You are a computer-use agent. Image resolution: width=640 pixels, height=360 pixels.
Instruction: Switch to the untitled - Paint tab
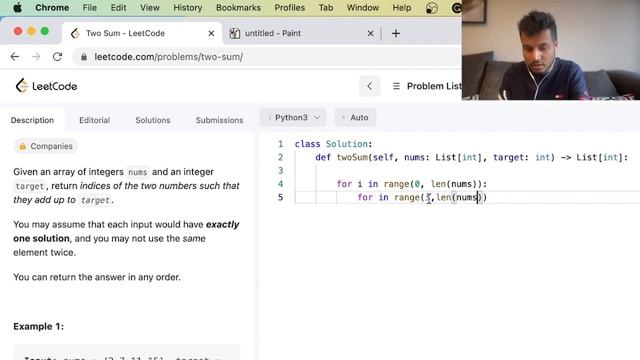pos(302,33)
